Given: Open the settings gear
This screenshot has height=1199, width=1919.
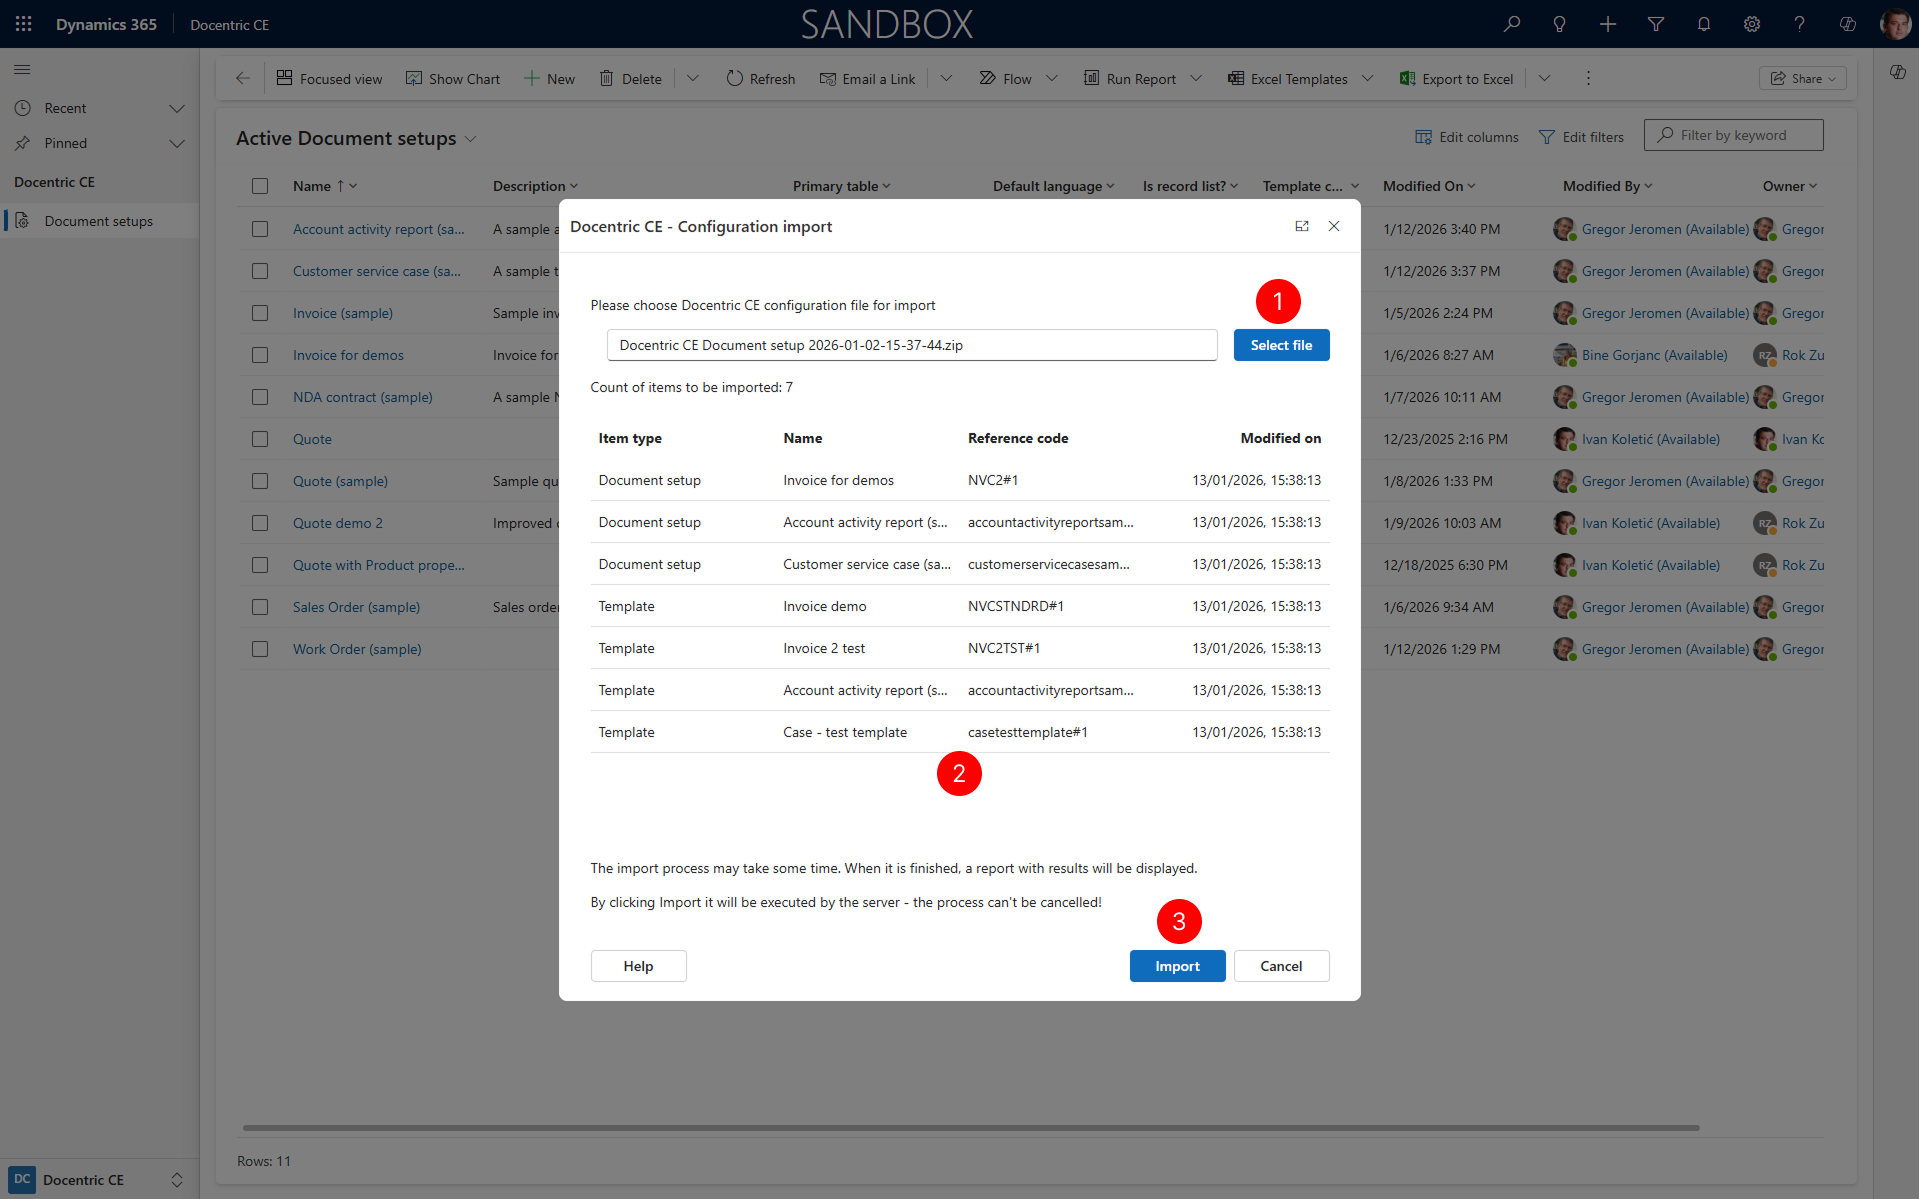Looking at the screenshot, I should 1752,24.
